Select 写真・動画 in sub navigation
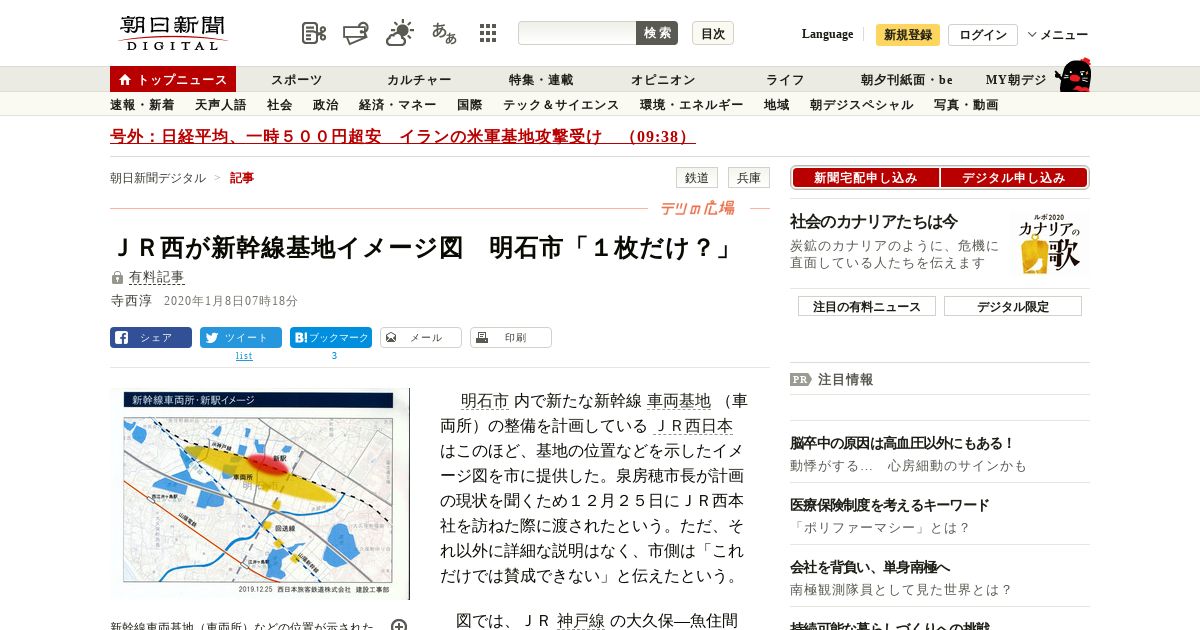The height and width of the screenshot is (630, 1200). 966,105
